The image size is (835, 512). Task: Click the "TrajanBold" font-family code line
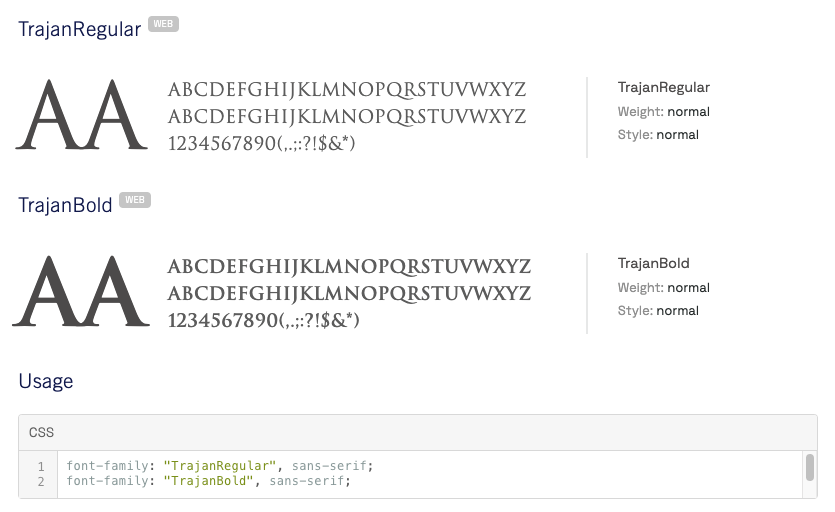coord(208,481)
